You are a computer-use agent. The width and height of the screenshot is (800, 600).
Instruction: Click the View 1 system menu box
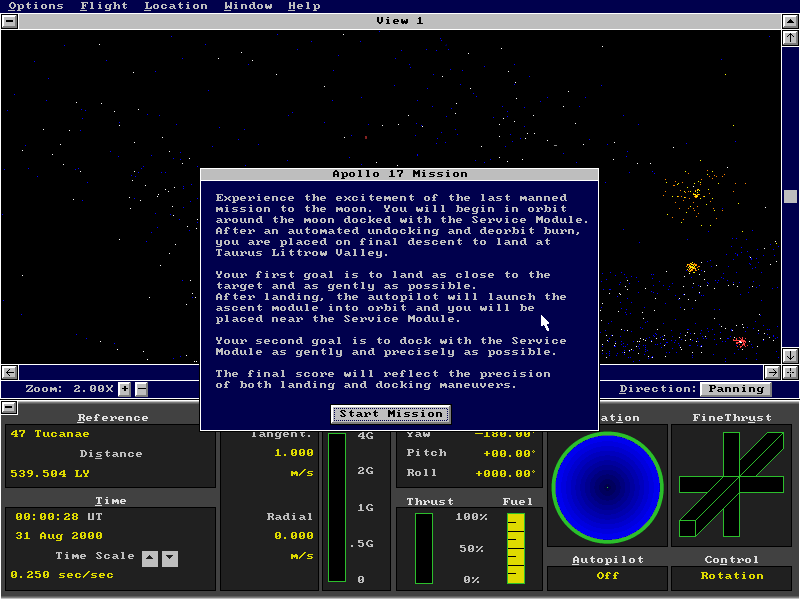click(10, 21)
